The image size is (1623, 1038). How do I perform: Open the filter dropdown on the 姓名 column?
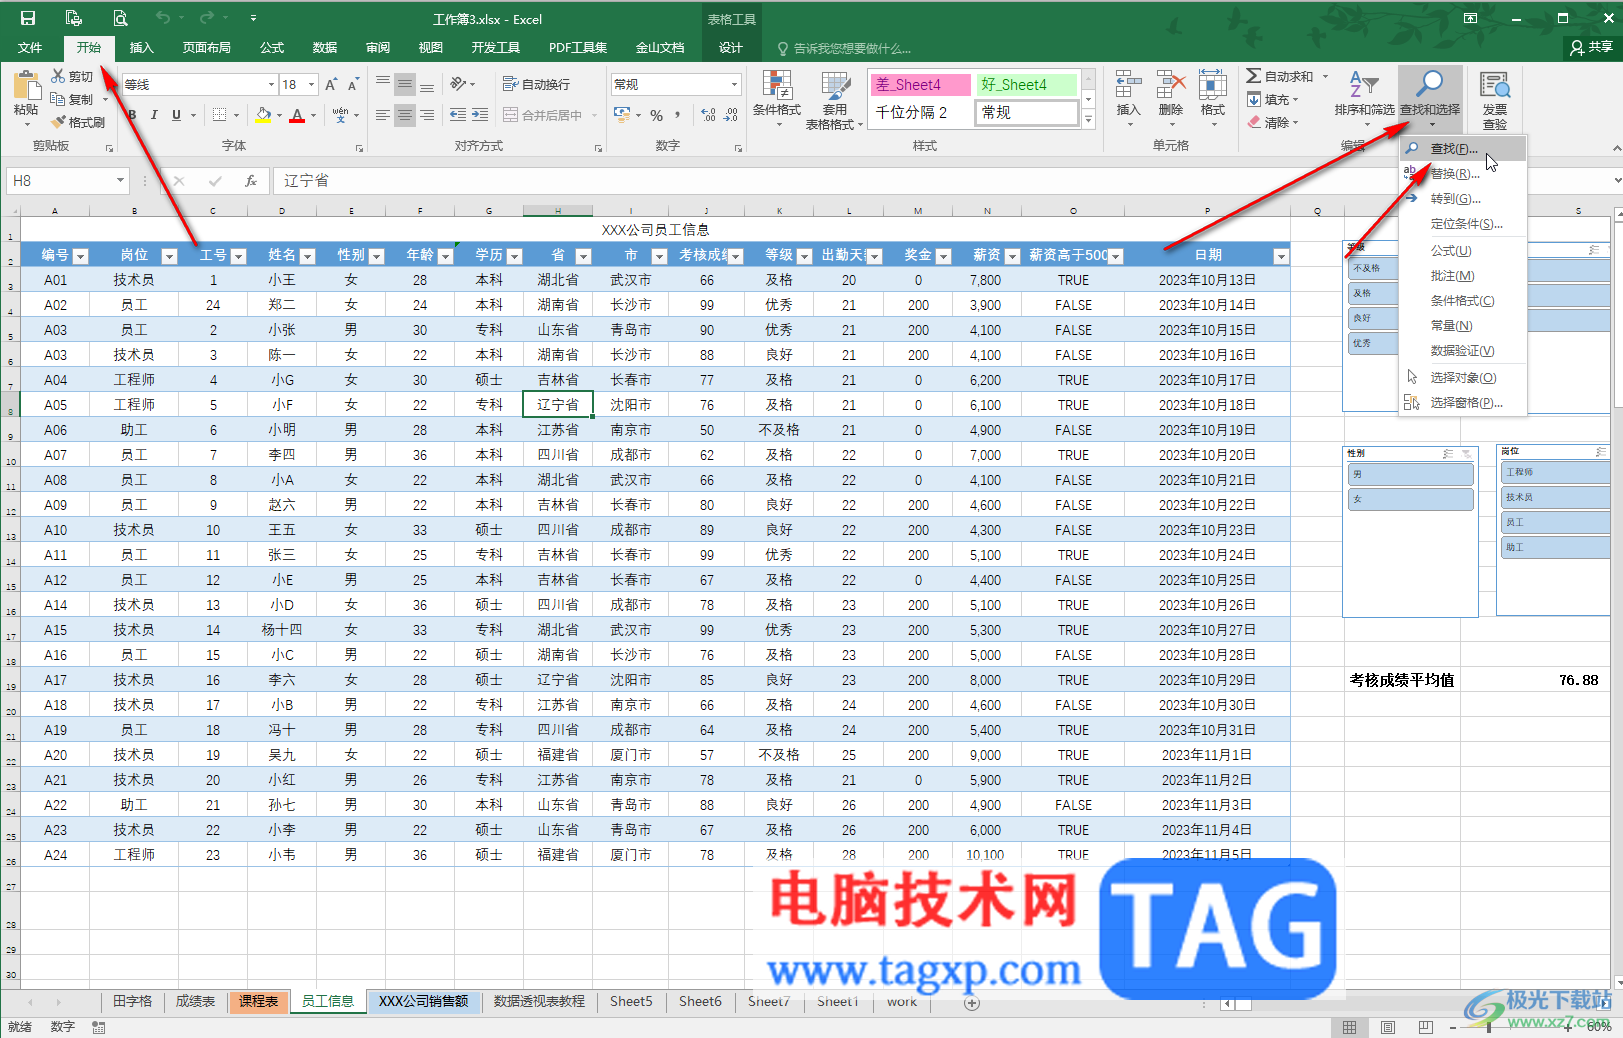tap(308, 256)
